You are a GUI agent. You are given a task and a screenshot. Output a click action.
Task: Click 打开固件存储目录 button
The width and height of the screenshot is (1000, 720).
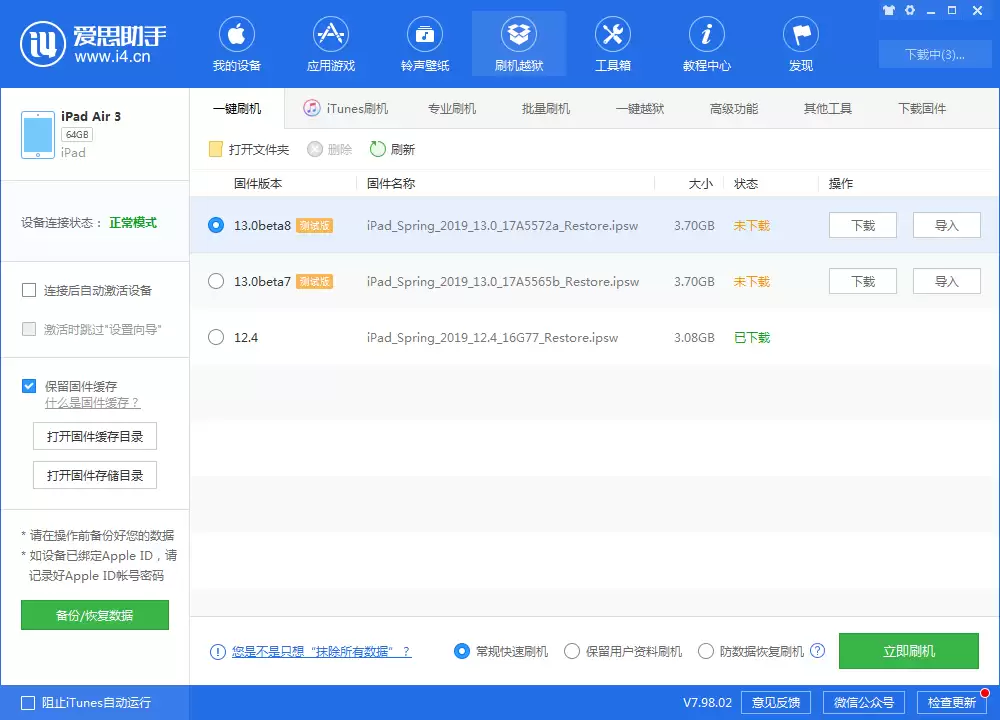point(95,475)
